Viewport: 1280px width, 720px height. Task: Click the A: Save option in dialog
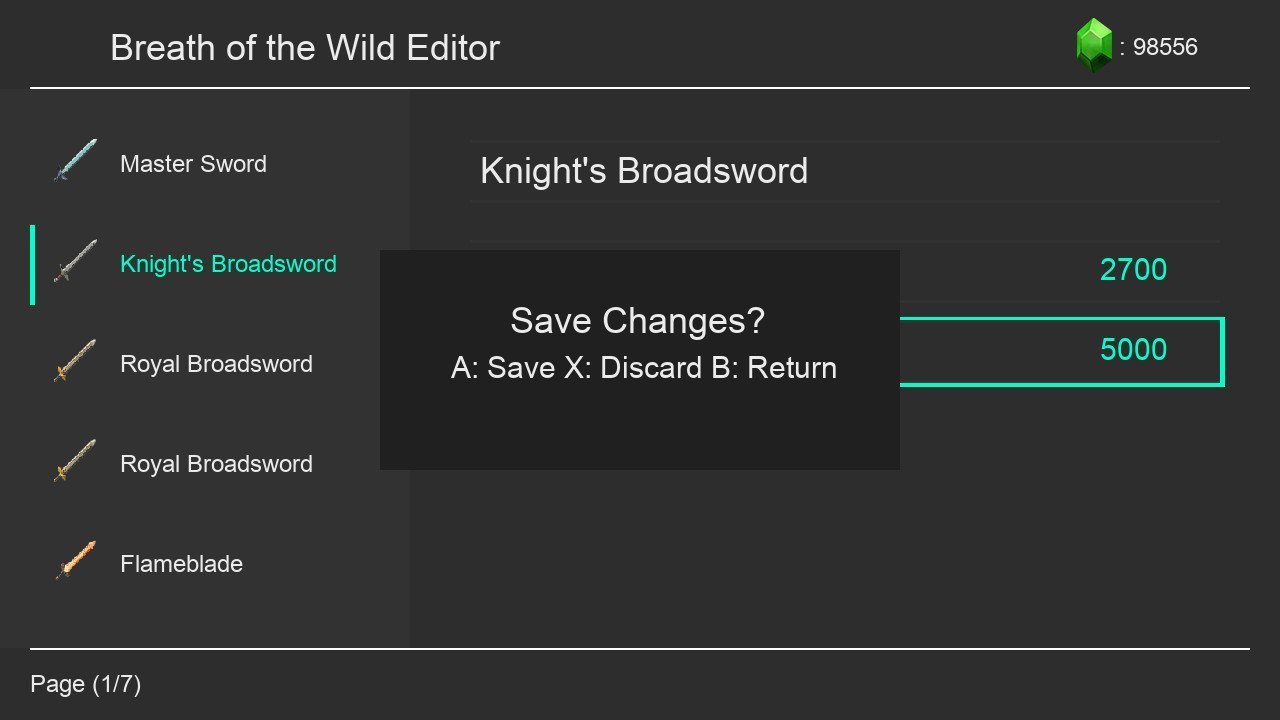coord(503,368)
